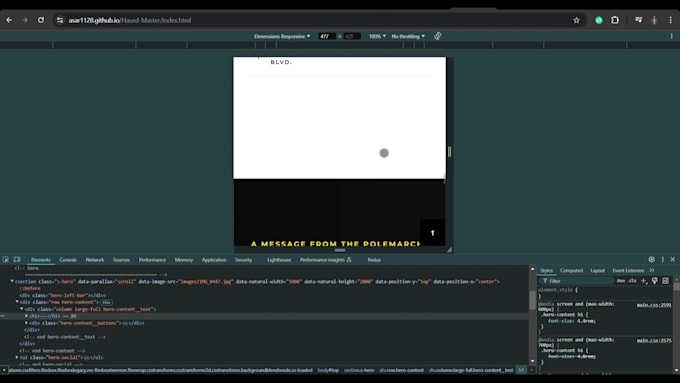Viewport: 680px width, 383px height.
Task: Focus the Styles Filter input
Action: [x=577, y=281]
